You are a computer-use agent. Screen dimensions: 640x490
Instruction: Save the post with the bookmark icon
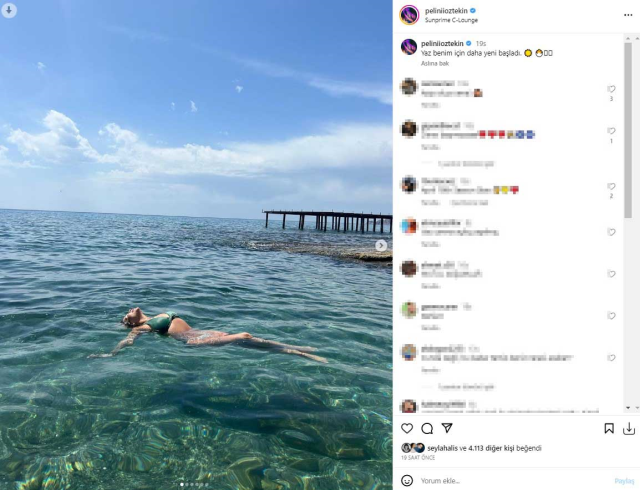point(609,428)
